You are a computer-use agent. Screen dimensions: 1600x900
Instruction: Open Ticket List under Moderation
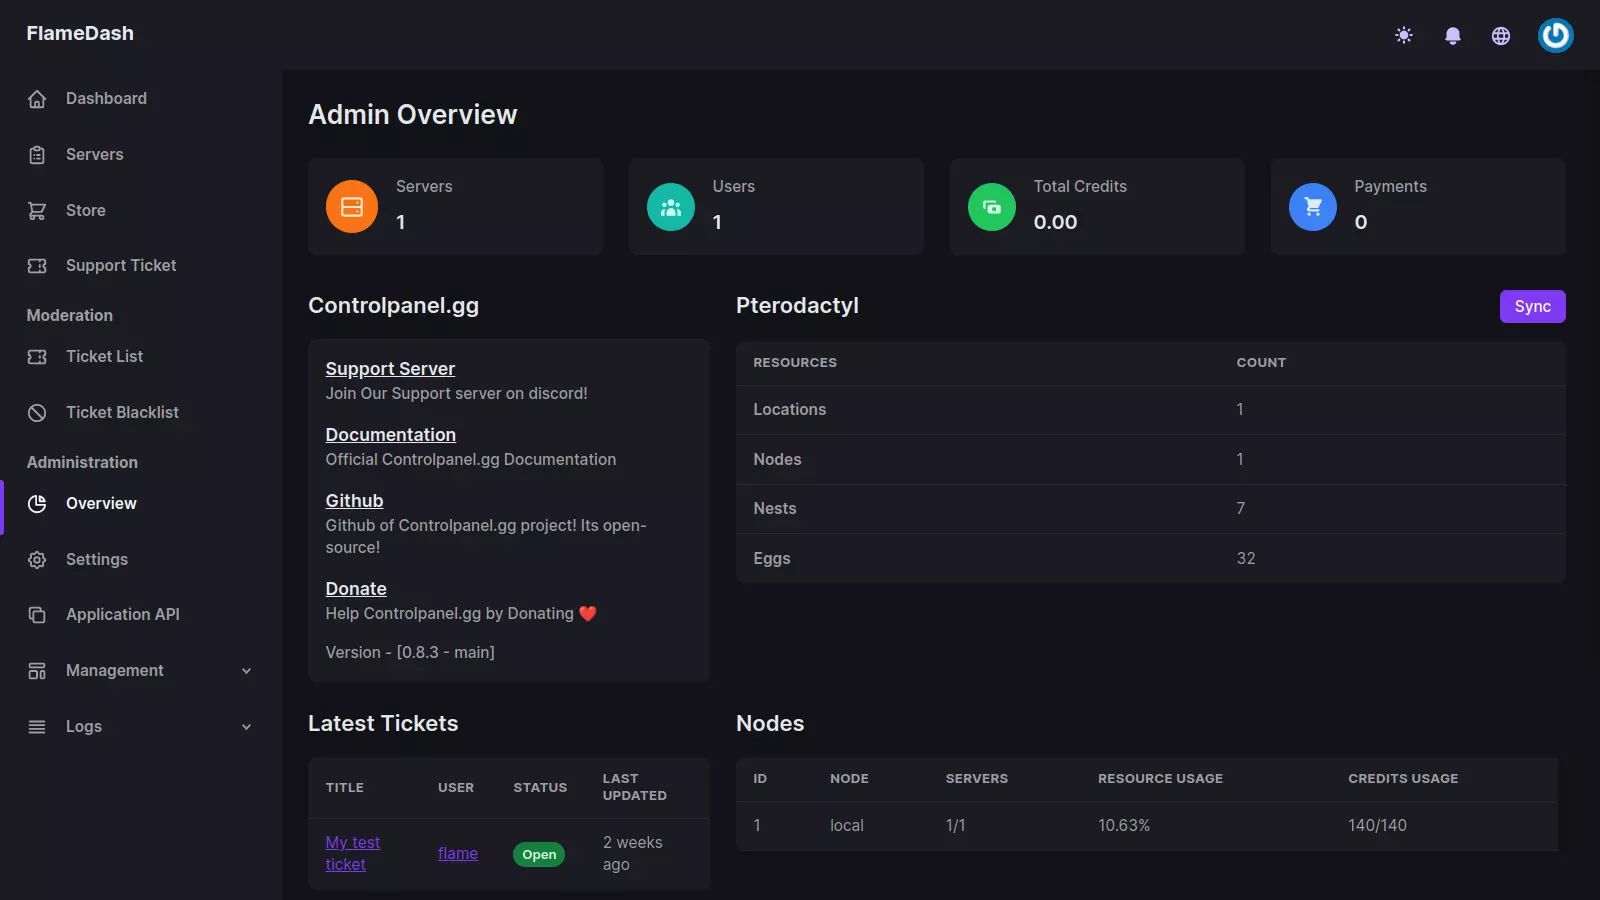(x=104, y=357)
